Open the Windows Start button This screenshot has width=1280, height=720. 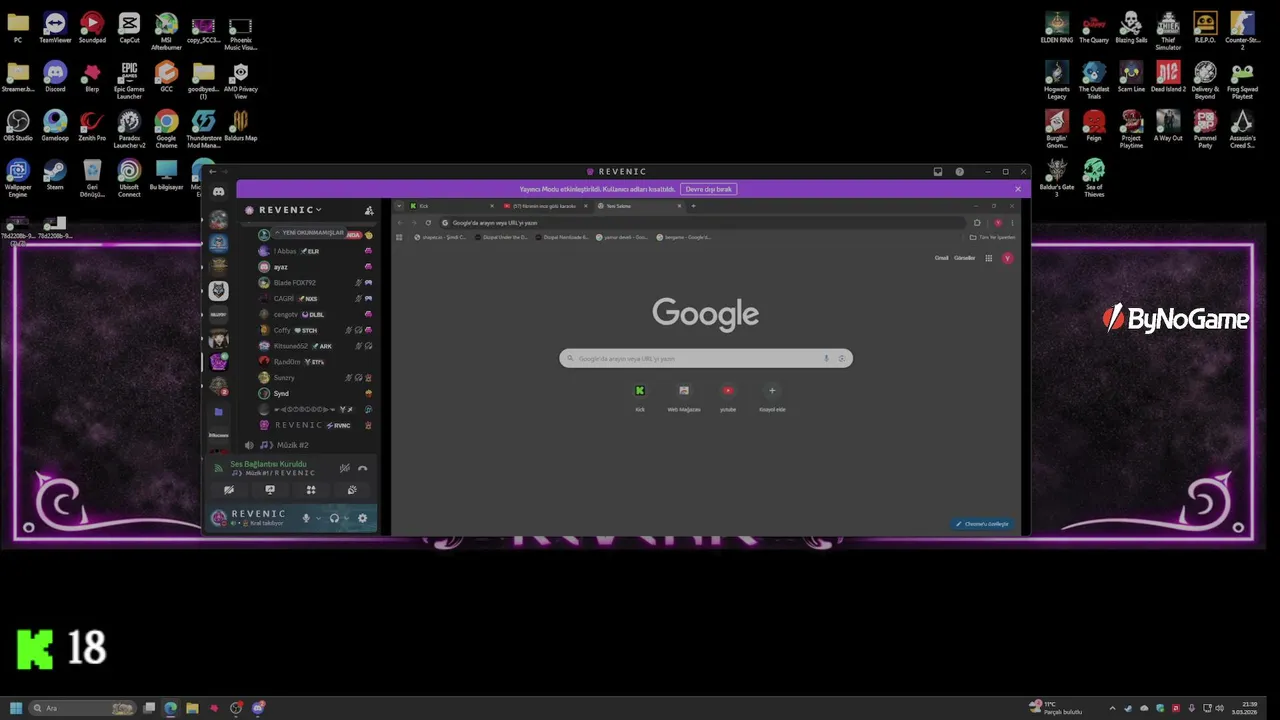pos(16,708)
